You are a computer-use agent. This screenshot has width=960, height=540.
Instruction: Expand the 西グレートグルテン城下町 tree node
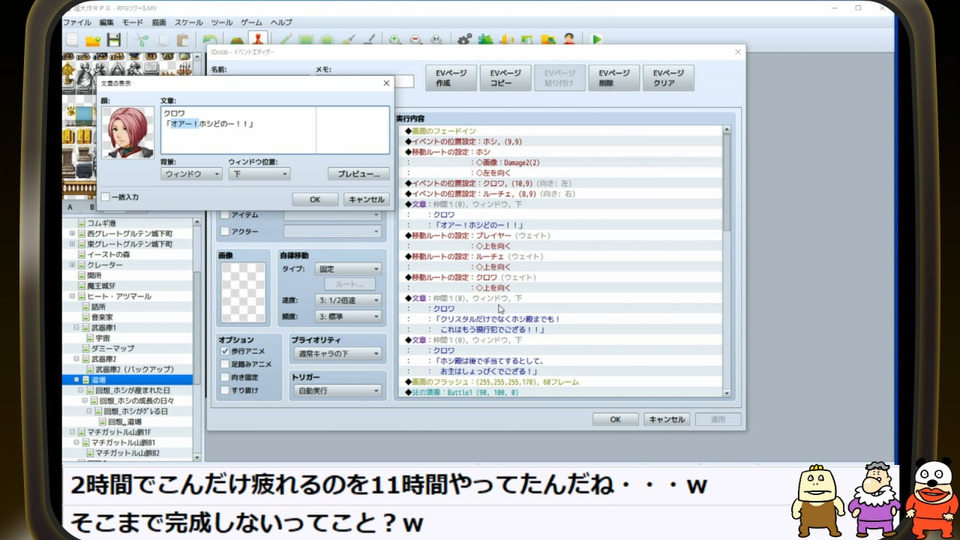72,234
